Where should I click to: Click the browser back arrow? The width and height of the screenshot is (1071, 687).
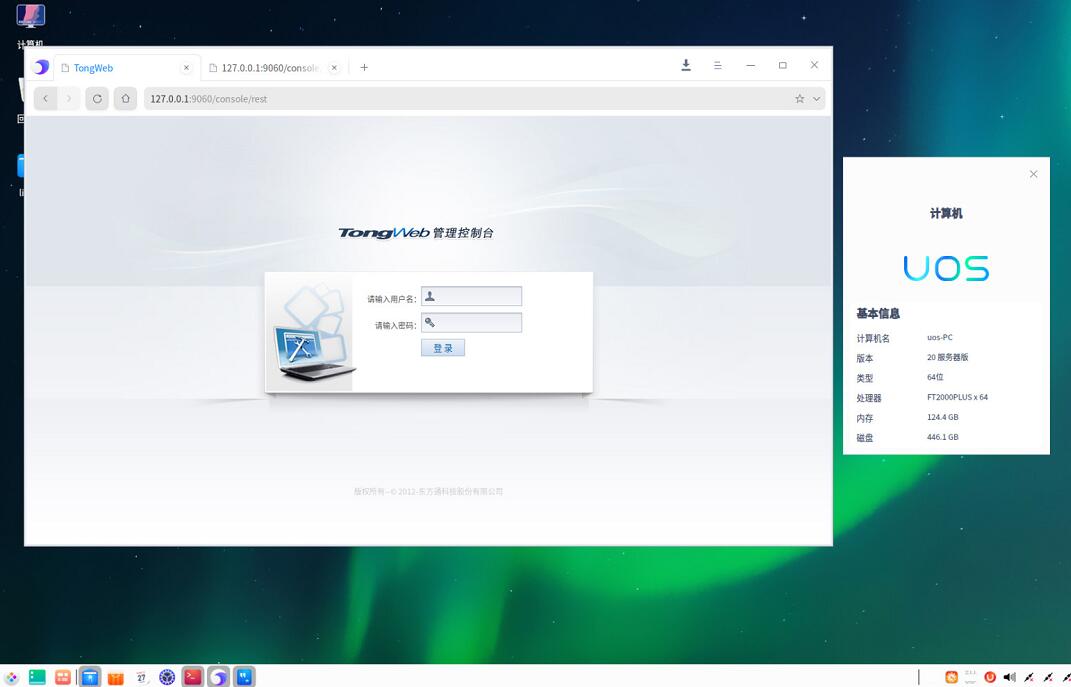click(x=46, y=98)
